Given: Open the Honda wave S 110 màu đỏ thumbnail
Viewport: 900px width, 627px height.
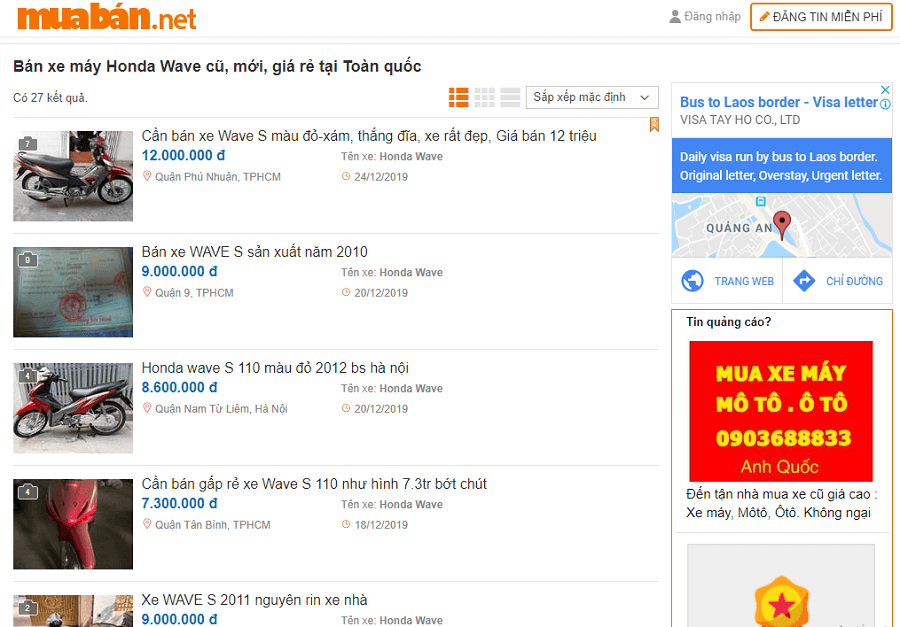Looking at the screenshot, I should [x=73, y=408].
